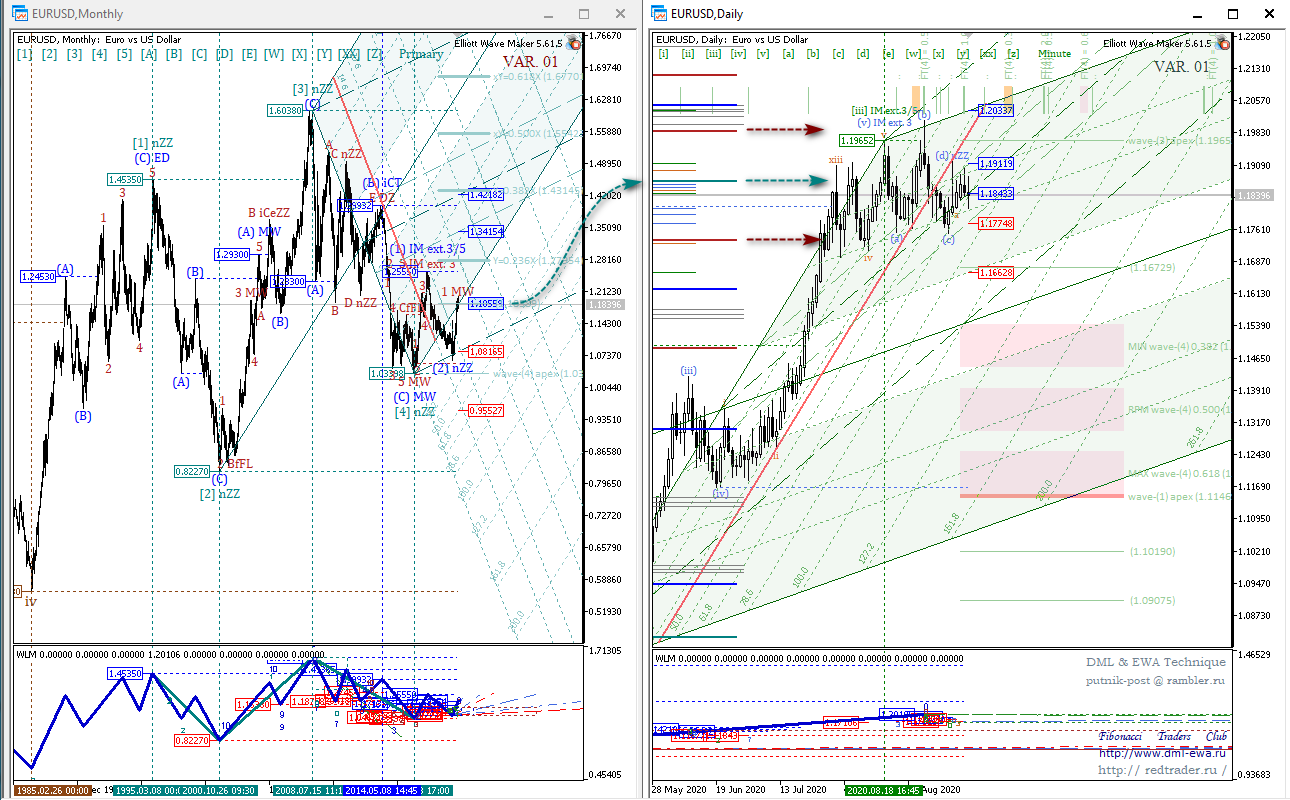Screen dimensions: 1290x800
Task: Open the redtrader.ru link
Action: pyautogui.click(x=1163, y=770)
